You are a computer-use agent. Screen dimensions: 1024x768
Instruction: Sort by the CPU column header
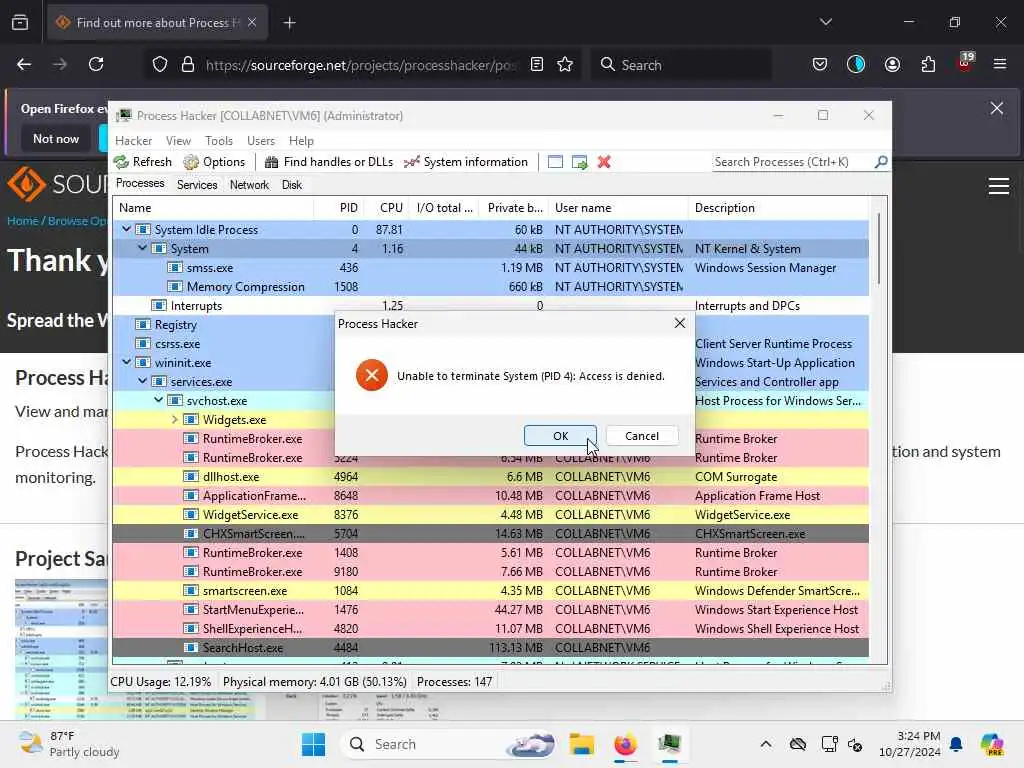391,208
